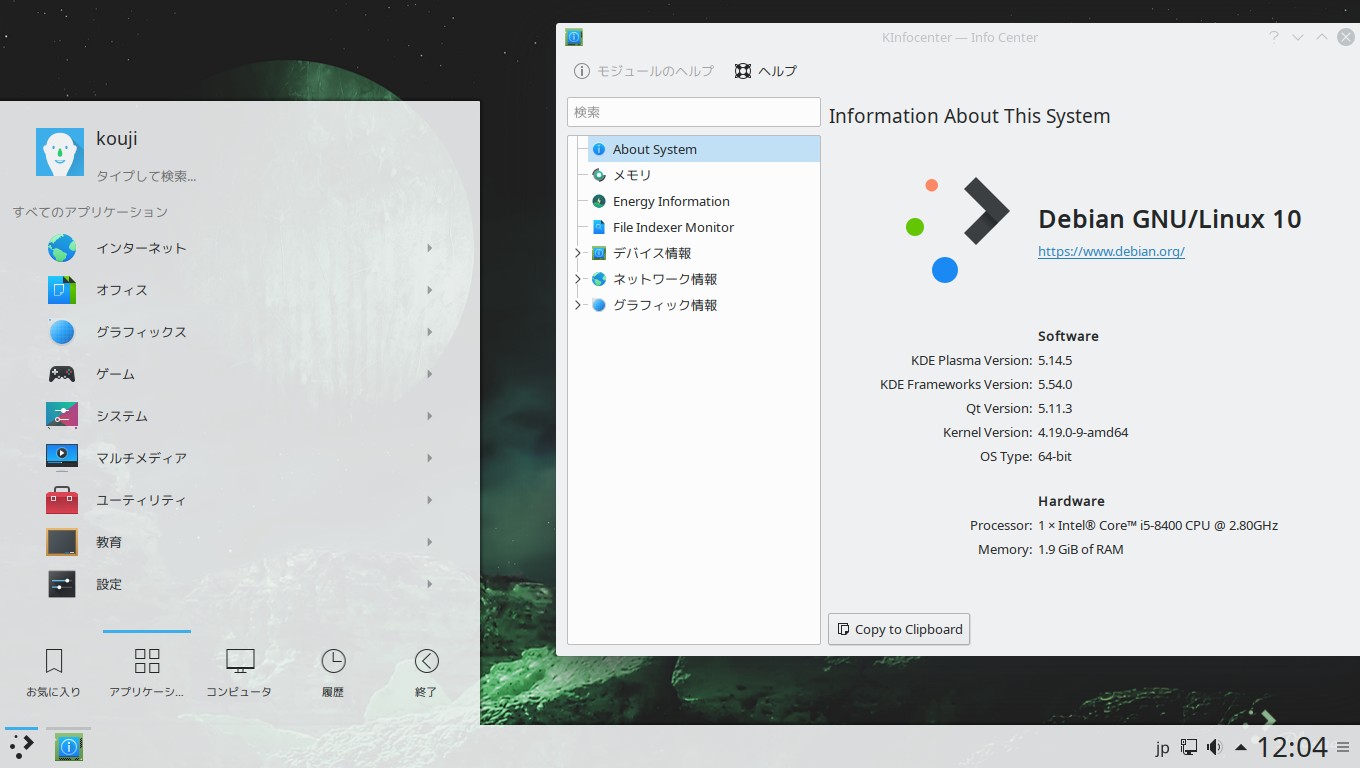Open the Games gamepad icon
Viewport: 1360px width, 768px height.
(x=62, y=374)
